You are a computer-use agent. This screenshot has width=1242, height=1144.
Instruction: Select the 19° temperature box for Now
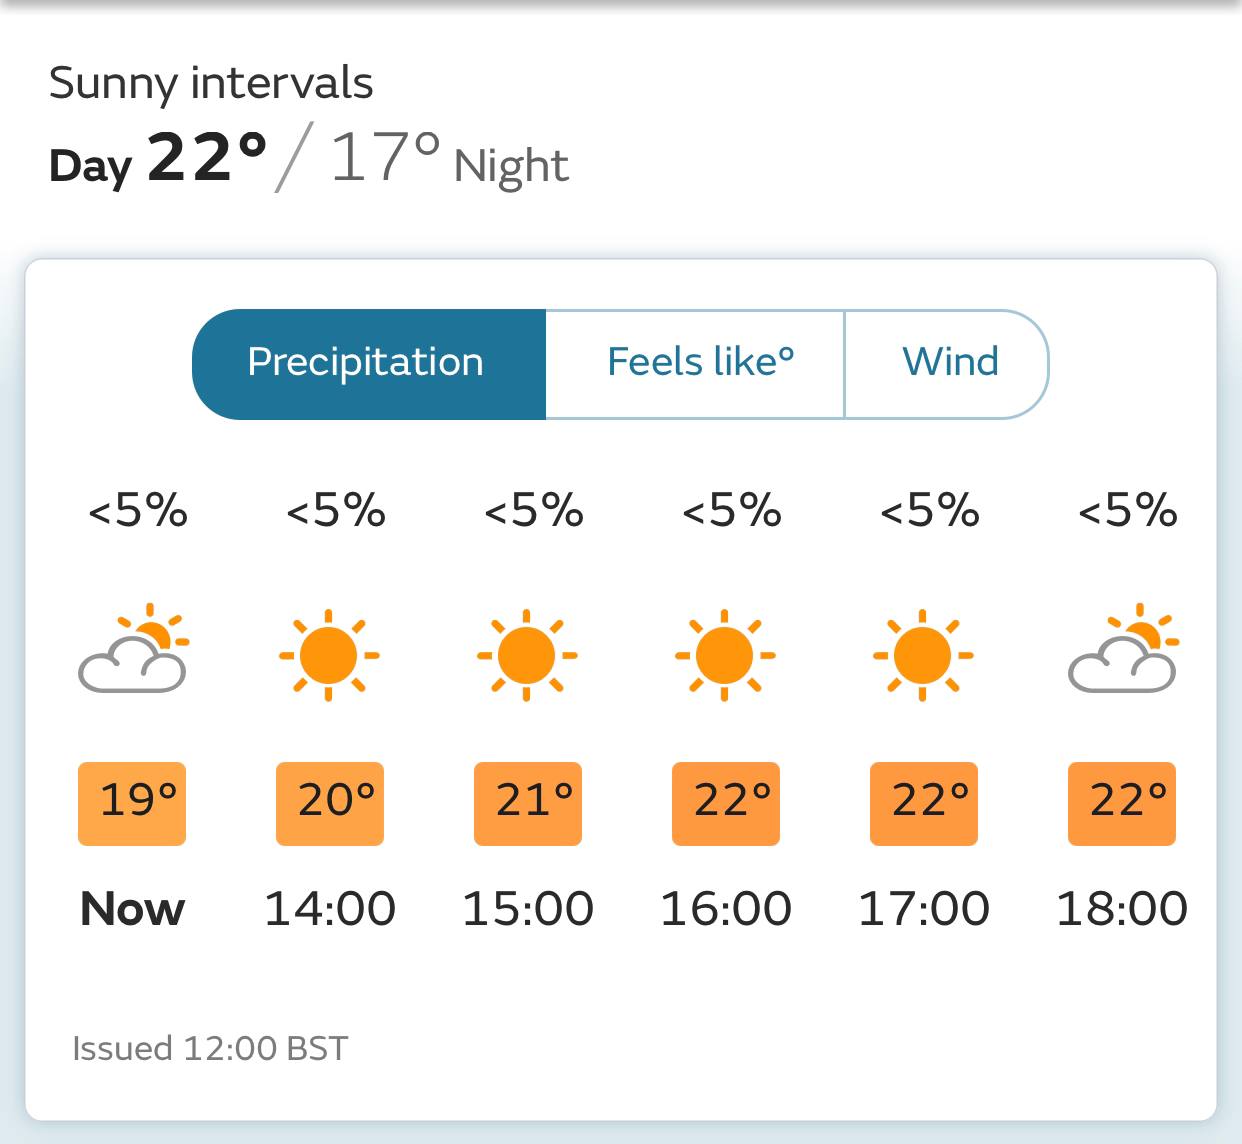pyautogui.click(x=132, y=804)
